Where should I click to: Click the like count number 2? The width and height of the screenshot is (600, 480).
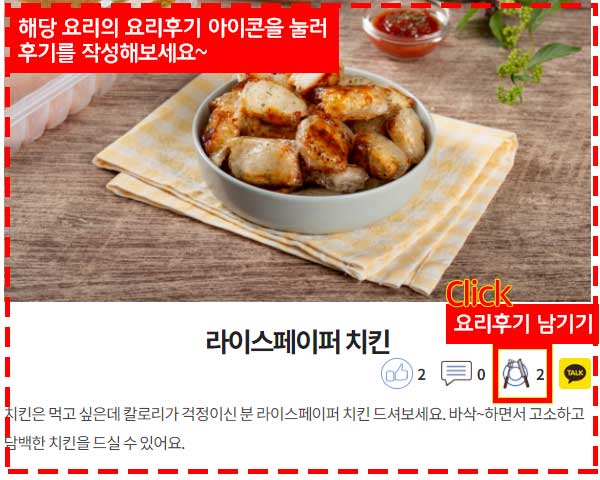point(421,375)
